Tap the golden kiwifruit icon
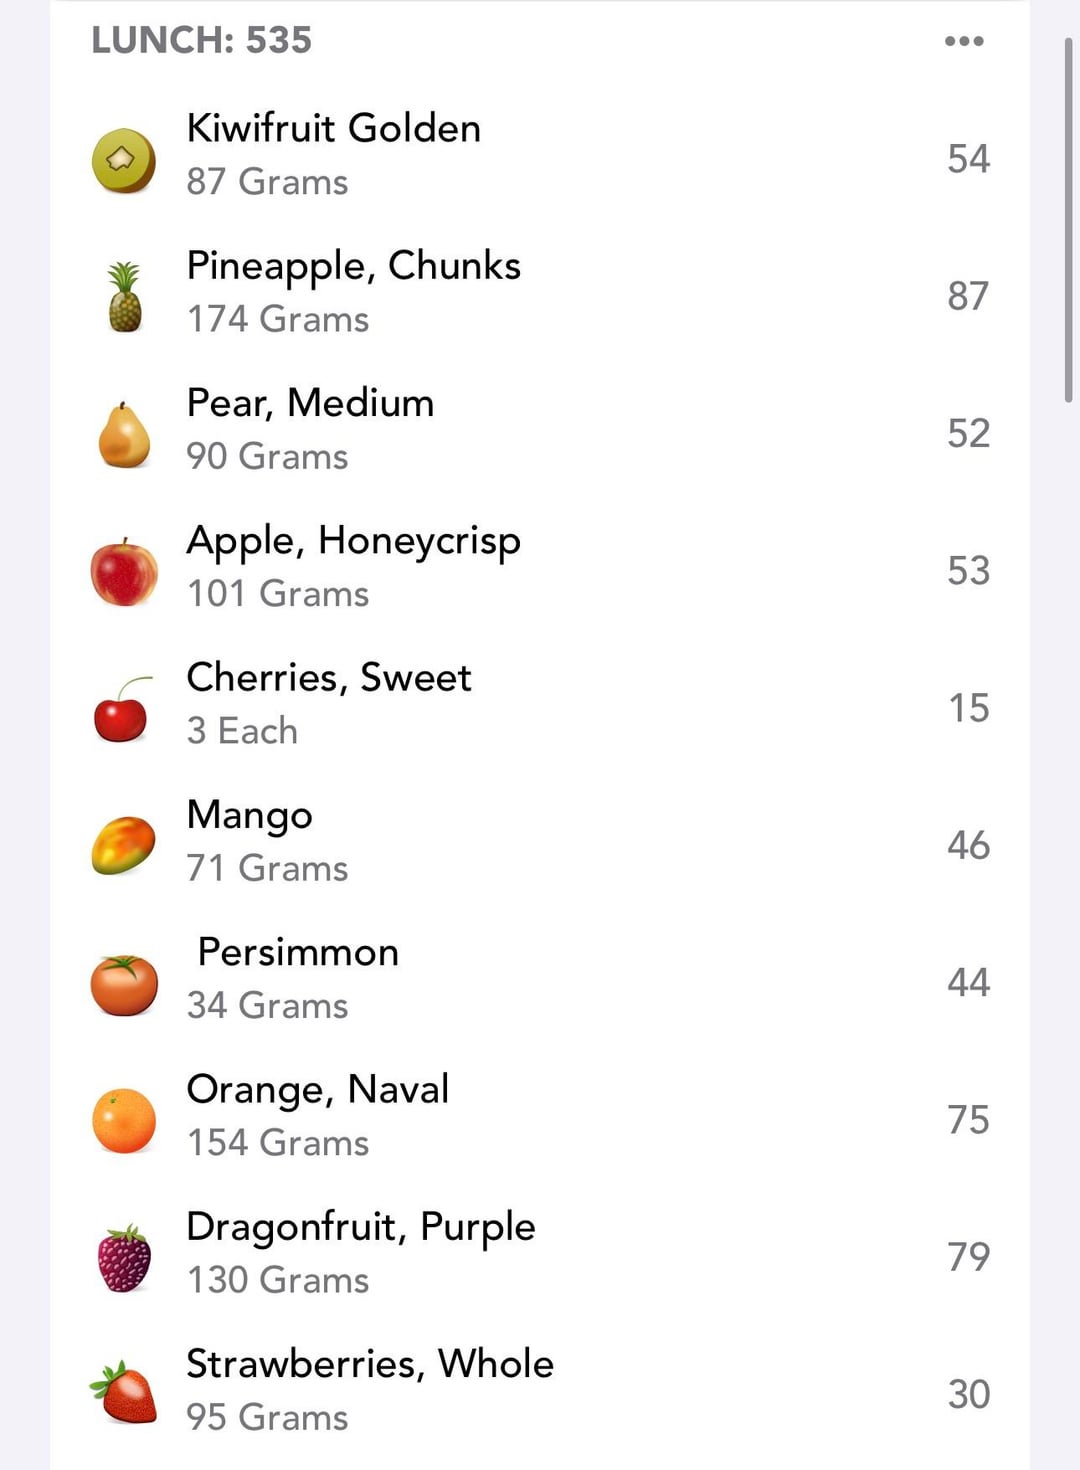 (124, 160)
